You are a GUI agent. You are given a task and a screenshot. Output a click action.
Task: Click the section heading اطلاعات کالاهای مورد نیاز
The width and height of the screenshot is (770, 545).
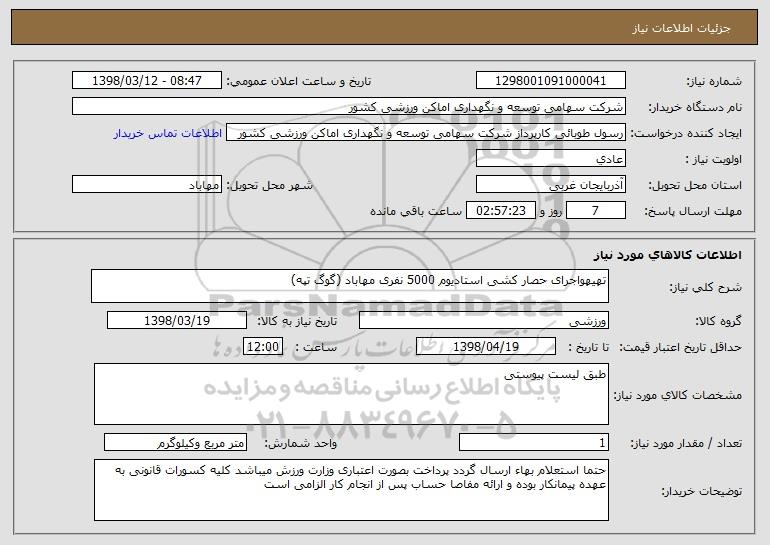tap(667, 255)
